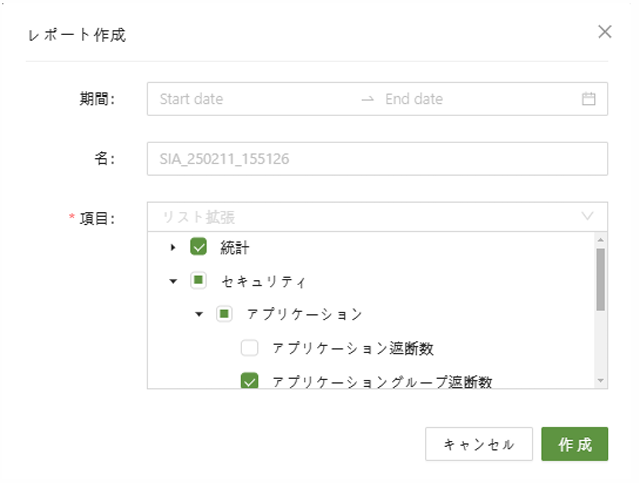Enable the アプリケーション遮断数 checkbox
The height and width of the screenshot is (483, 639).
pyautogui.click(x=250, y=348)
